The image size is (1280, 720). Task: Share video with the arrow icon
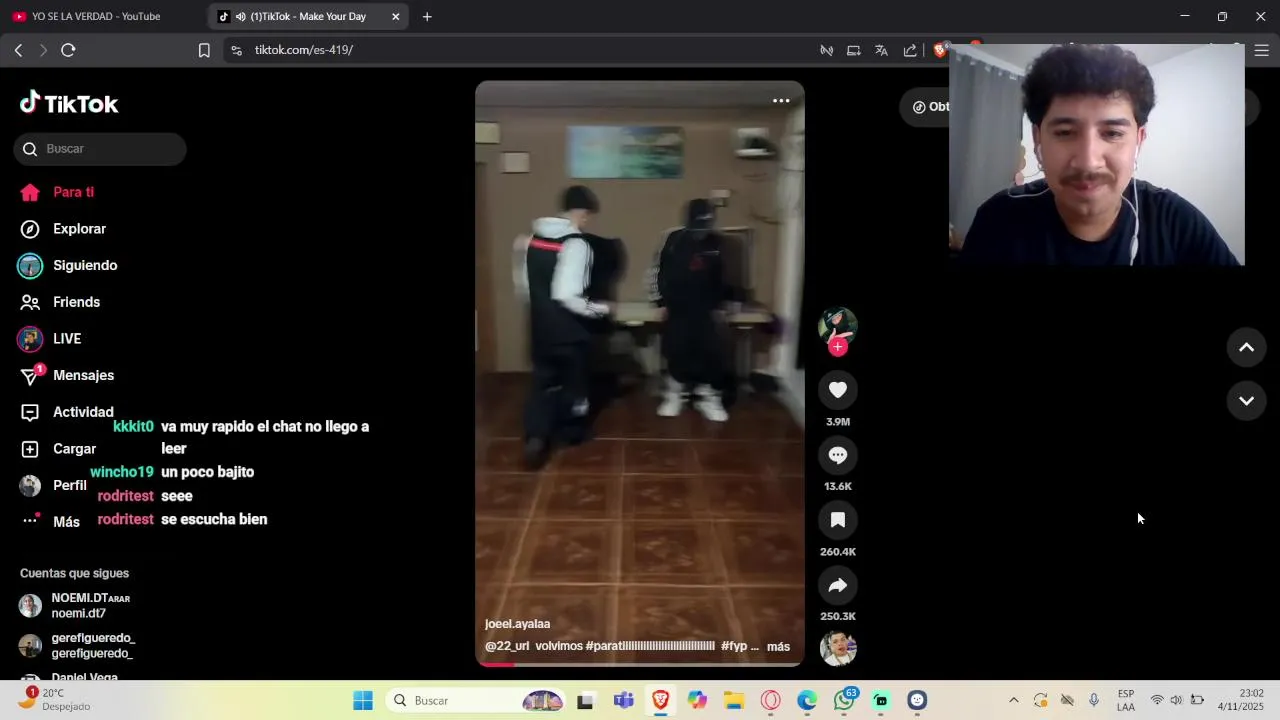(838, 585)
